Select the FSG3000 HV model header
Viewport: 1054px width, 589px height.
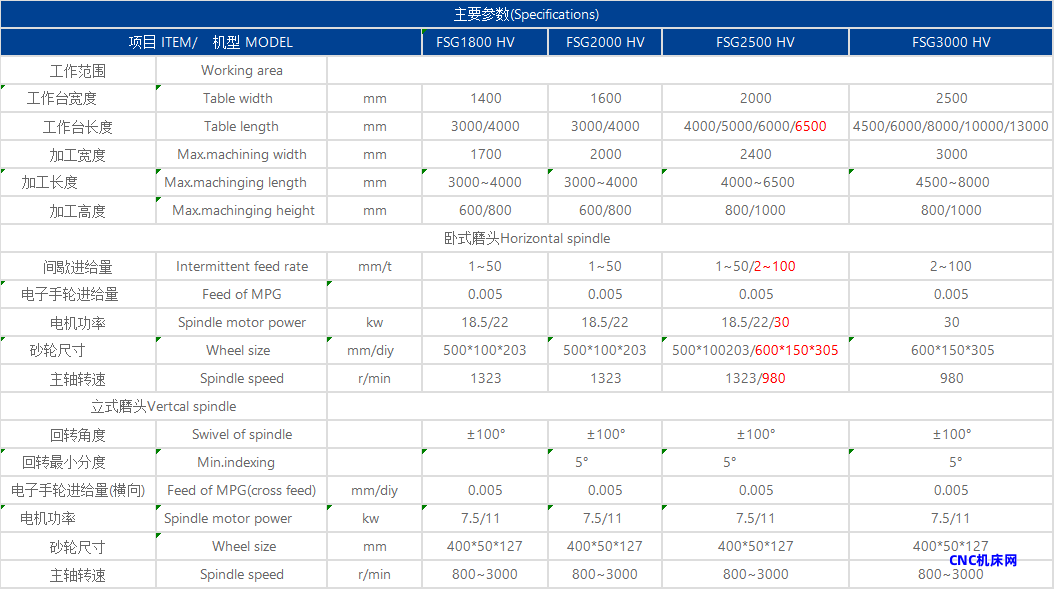point(951,42)
